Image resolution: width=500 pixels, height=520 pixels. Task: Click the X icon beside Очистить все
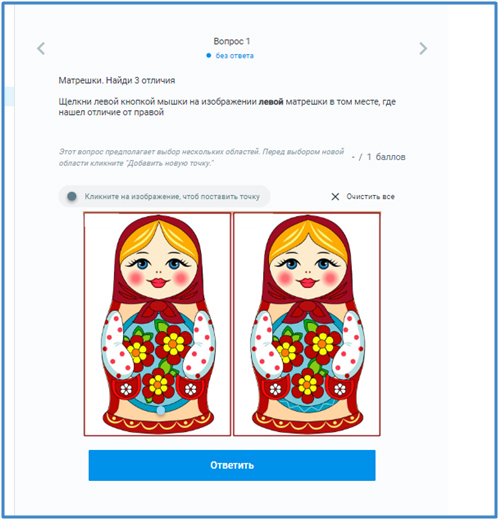(x=335, y=197)
